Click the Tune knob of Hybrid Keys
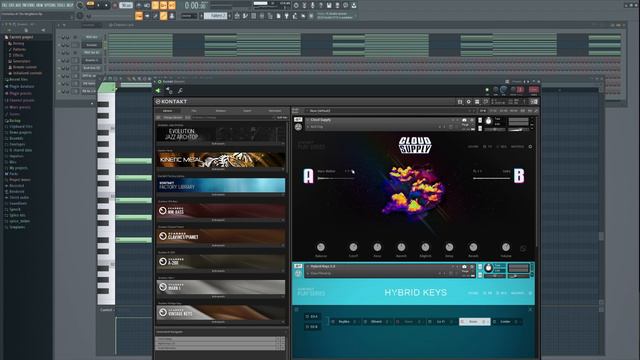The width and height of the screenshot is (640, 360). click(489, 269)
